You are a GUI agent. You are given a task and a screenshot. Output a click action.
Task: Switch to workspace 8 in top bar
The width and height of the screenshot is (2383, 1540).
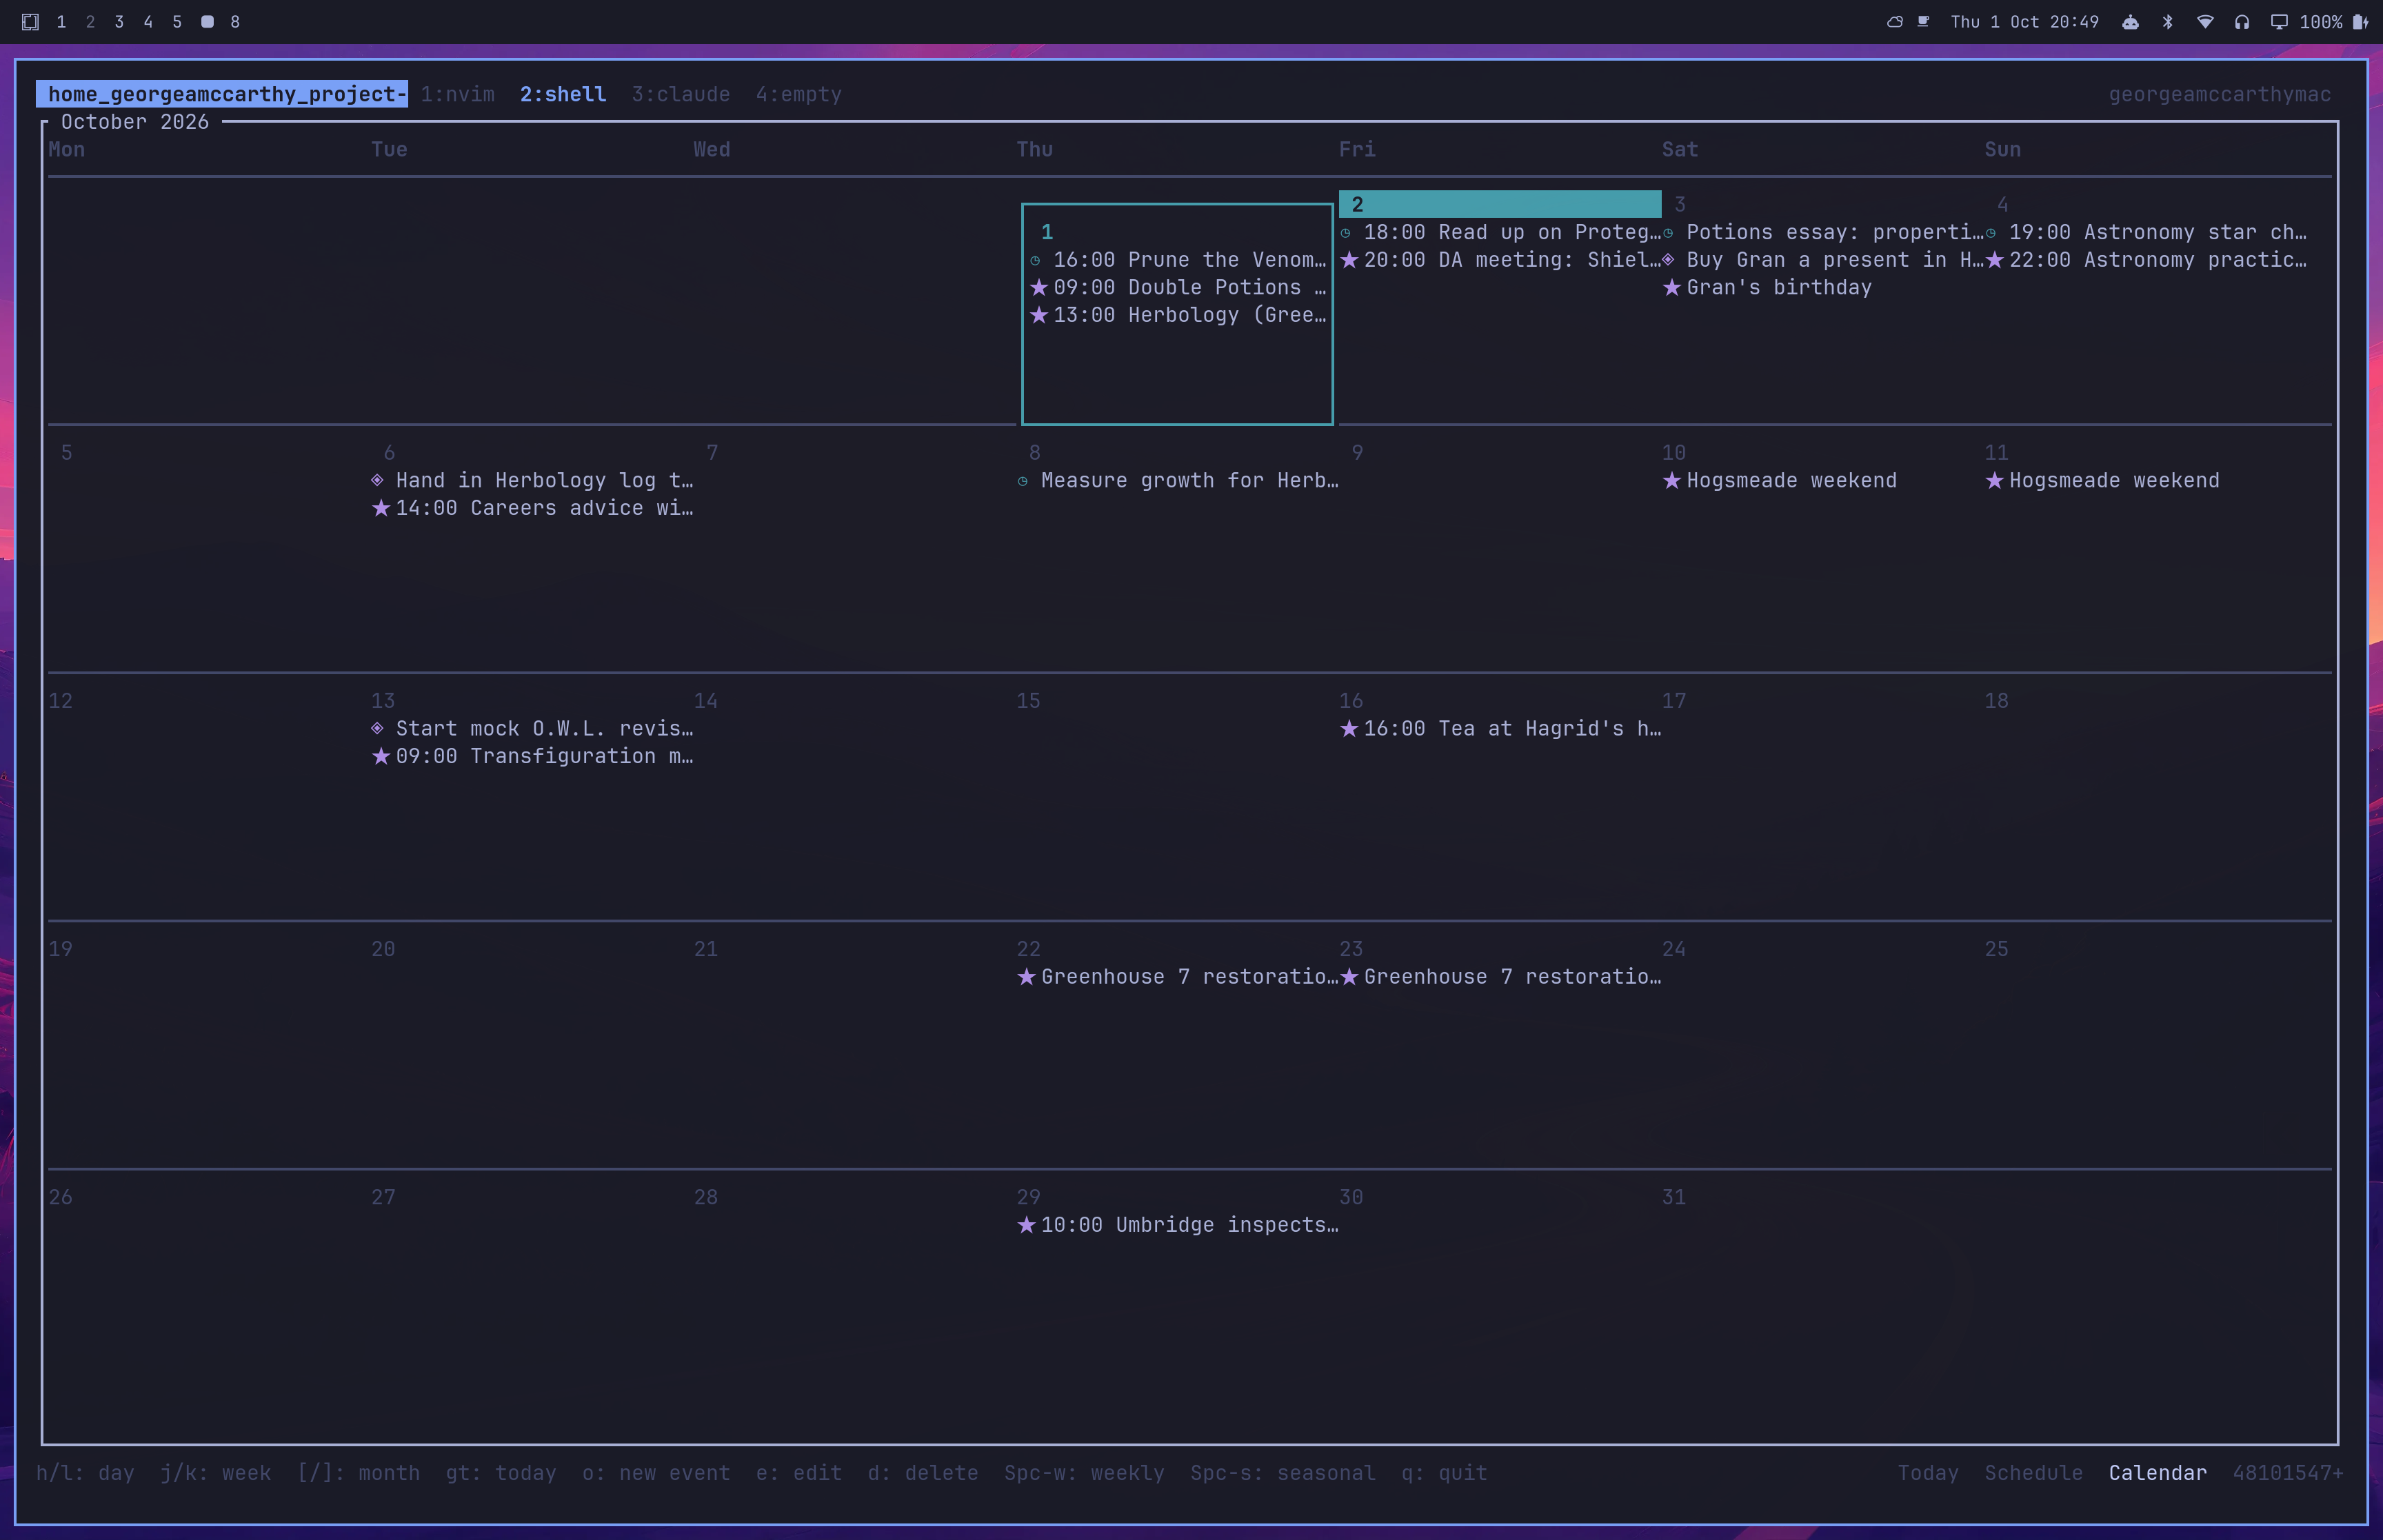click(235, 22)
